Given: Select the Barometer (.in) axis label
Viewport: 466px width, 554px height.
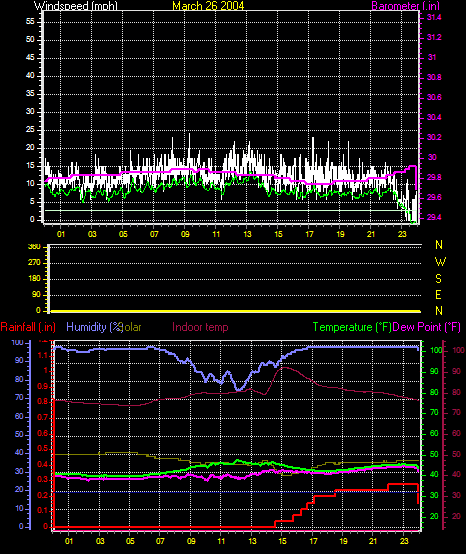Looking at the screenshot, I should (x=406, y=6).
